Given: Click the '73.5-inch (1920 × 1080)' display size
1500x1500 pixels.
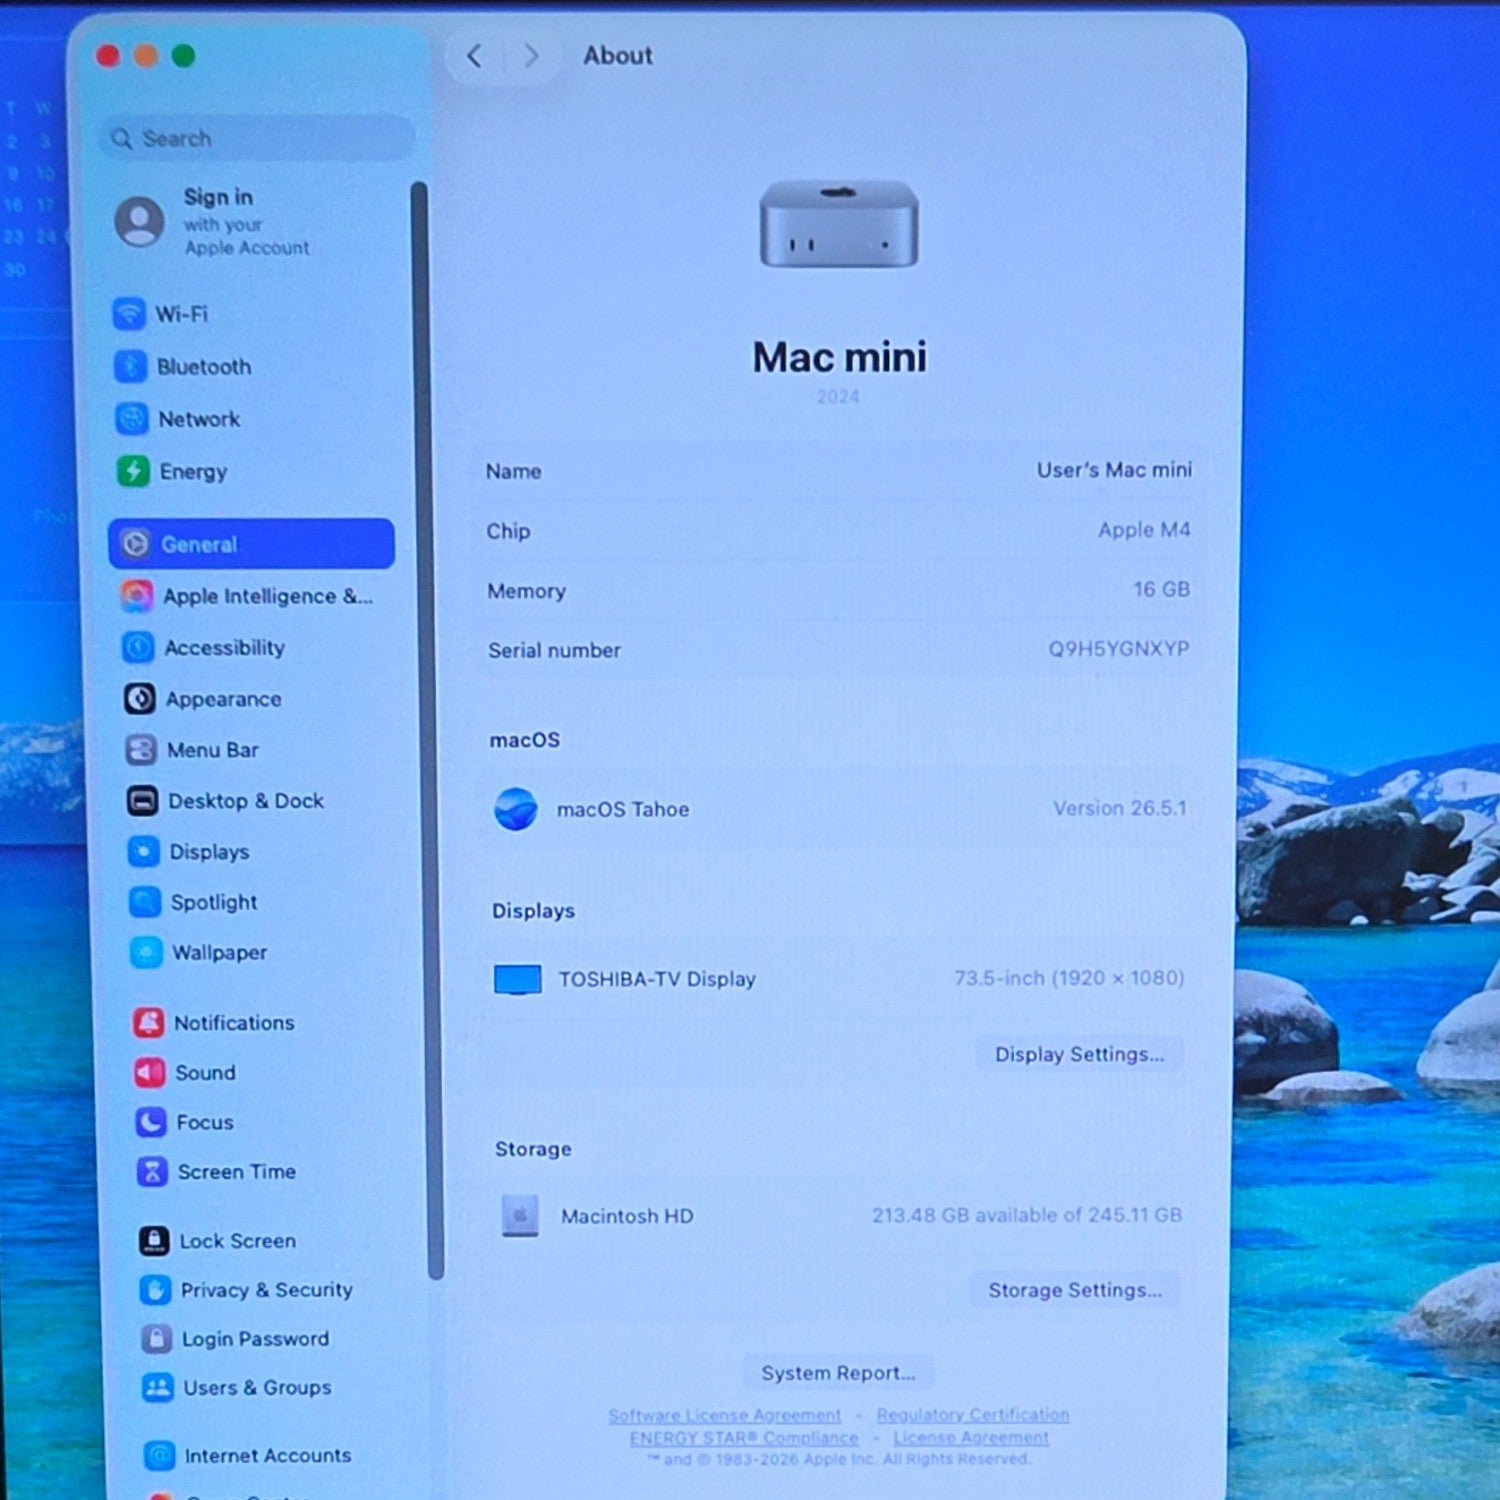Looking at the screenshot, I should (1069, 978).
